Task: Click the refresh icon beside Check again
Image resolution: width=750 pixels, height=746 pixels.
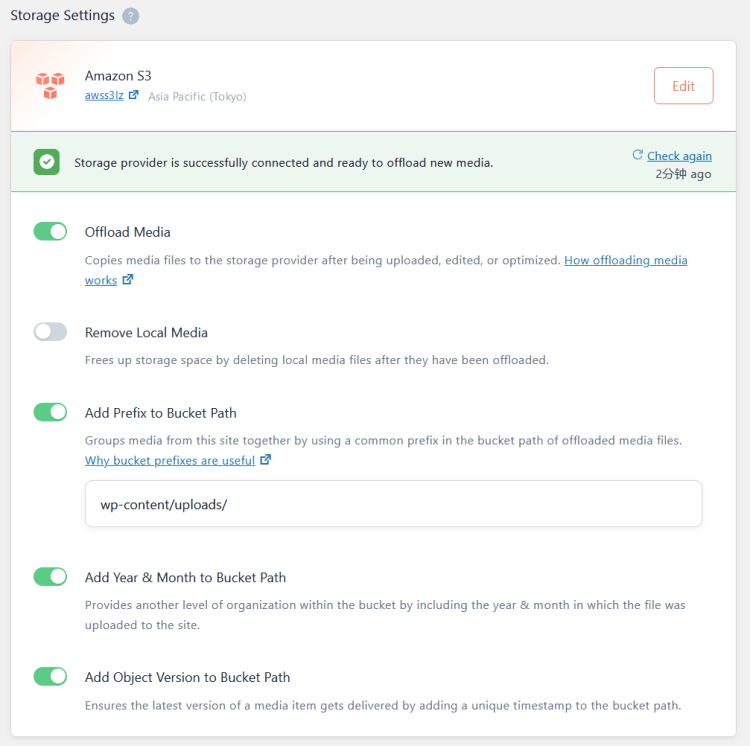Action: pyautogui.click(x=637, y=155)
